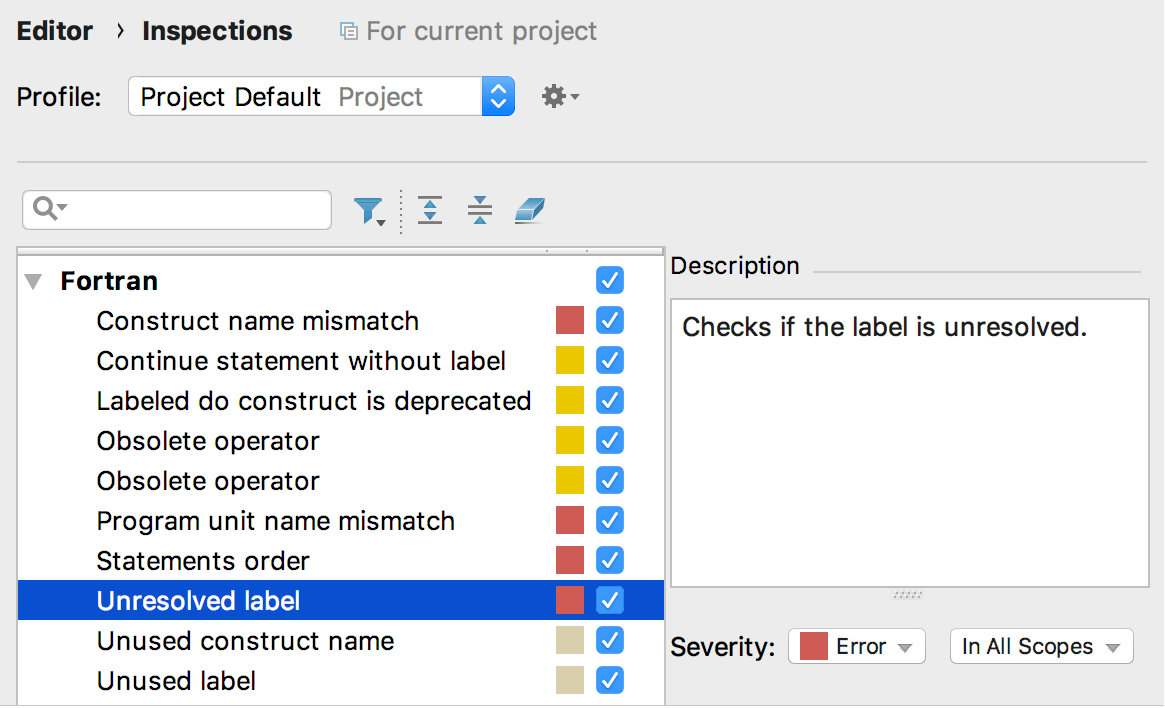
Task: Open the profile actions gear menu
Action: (556, 96)
